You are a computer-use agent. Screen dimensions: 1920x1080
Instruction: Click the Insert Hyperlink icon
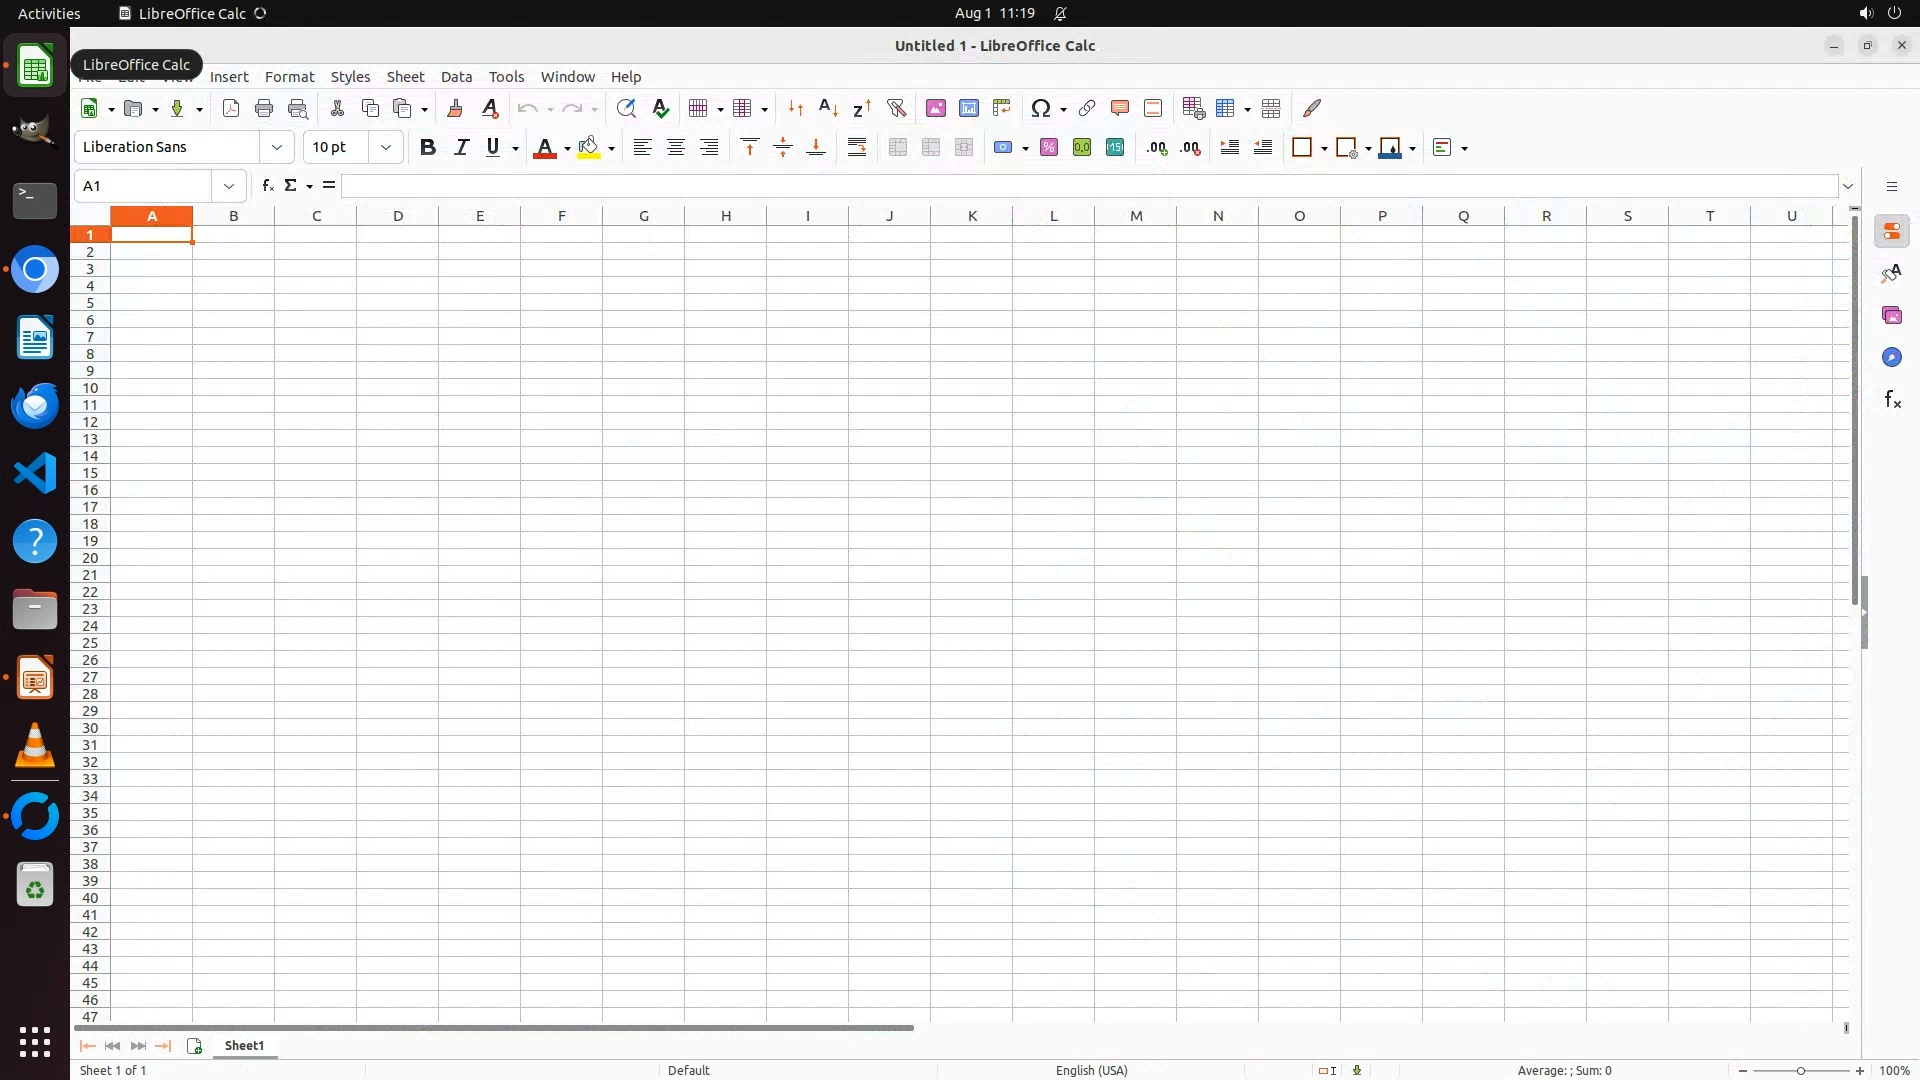(1087, 108)
